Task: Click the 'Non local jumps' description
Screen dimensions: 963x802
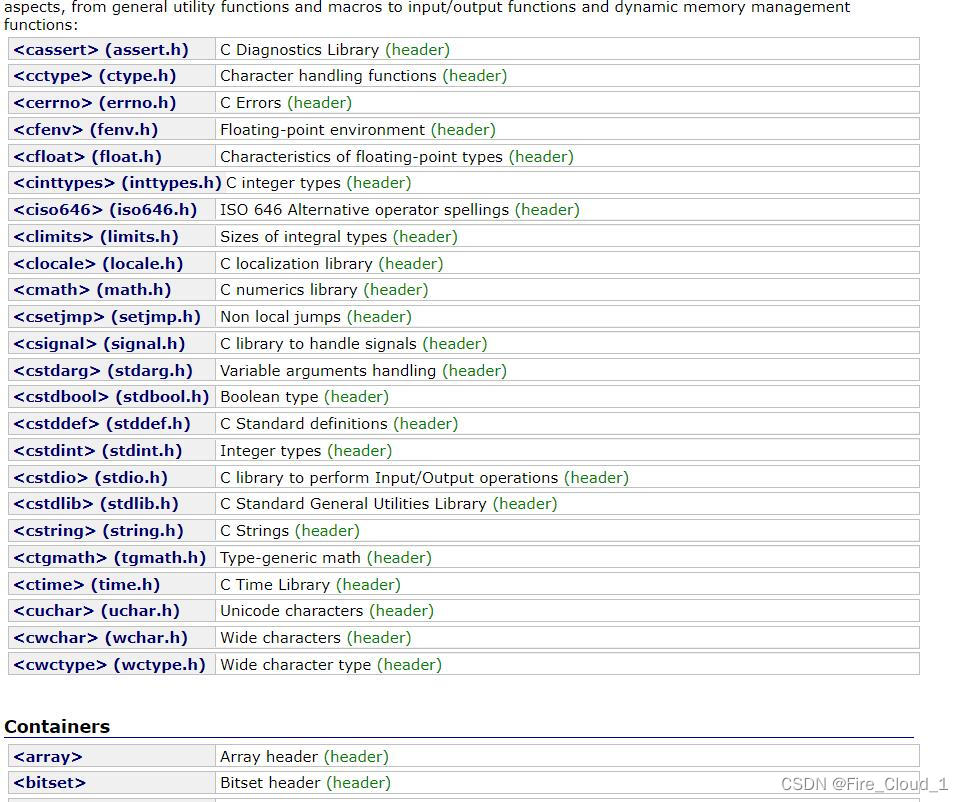Action: (281, 317)
